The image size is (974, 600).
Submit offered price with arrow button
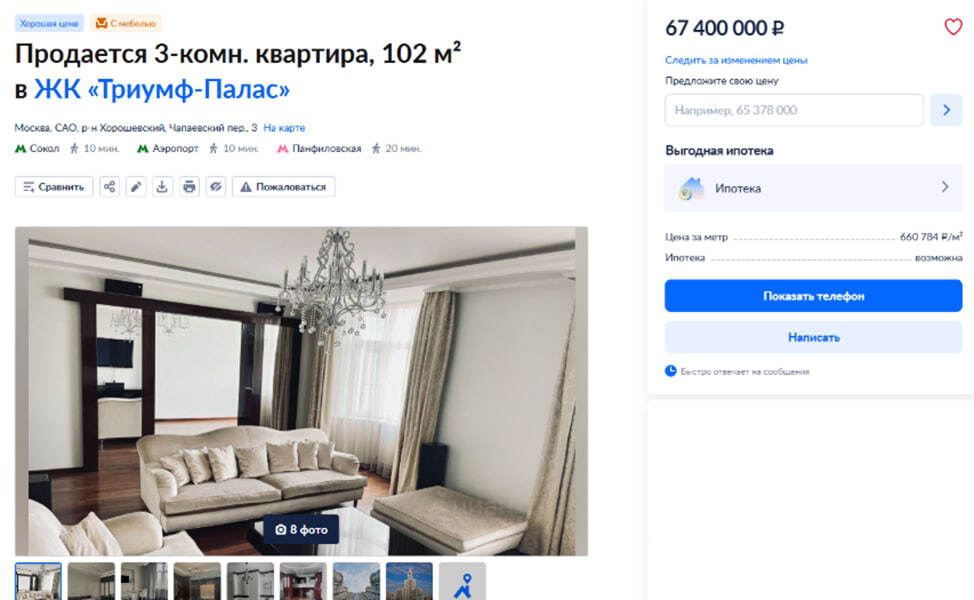click(x=946, y=110)
